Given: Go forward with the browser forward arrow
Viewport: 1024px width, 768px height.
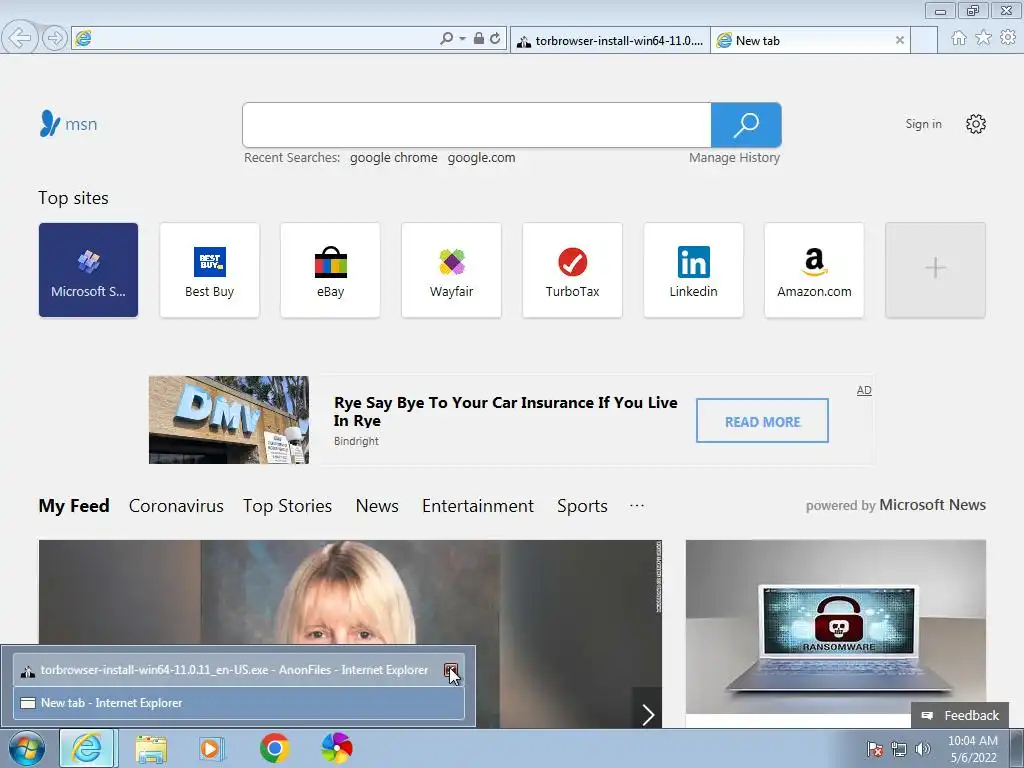Looking at the screenshot, I should pos(55,39).
